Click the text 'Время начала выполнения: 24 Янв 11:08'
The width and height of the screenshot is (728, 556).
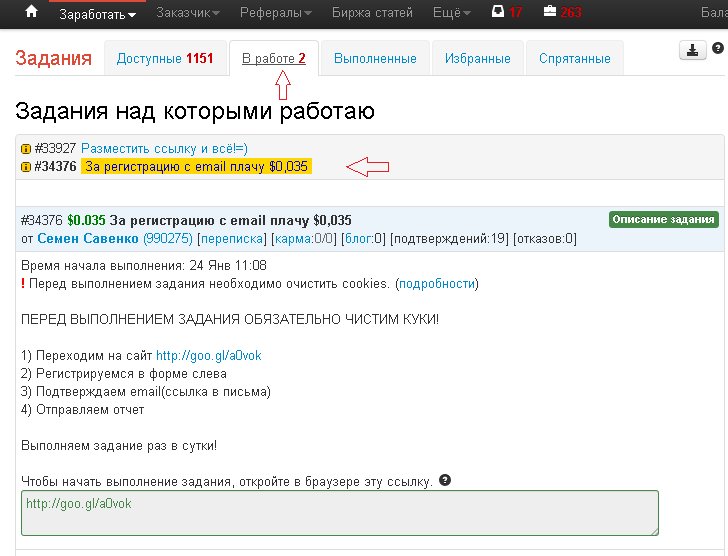144,265
